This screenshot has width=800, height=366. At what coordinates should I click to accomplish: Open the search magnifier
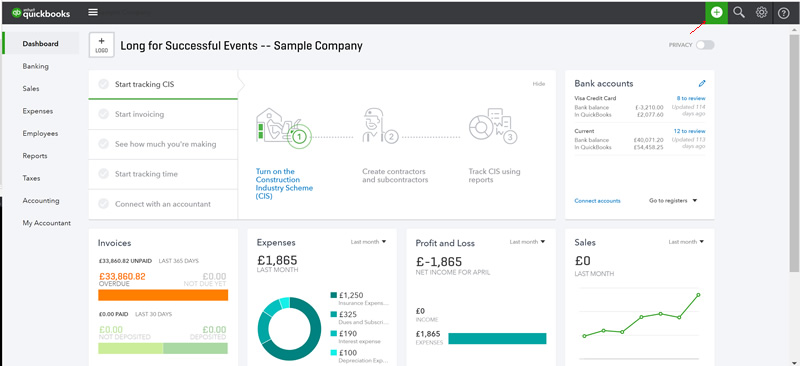pyautogui.click(x=739, y=12)
